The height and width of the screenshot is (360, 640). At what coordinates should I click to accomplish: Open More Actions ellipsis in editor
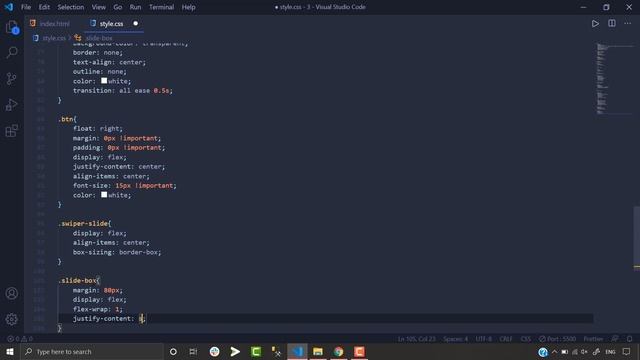point(628,24)
